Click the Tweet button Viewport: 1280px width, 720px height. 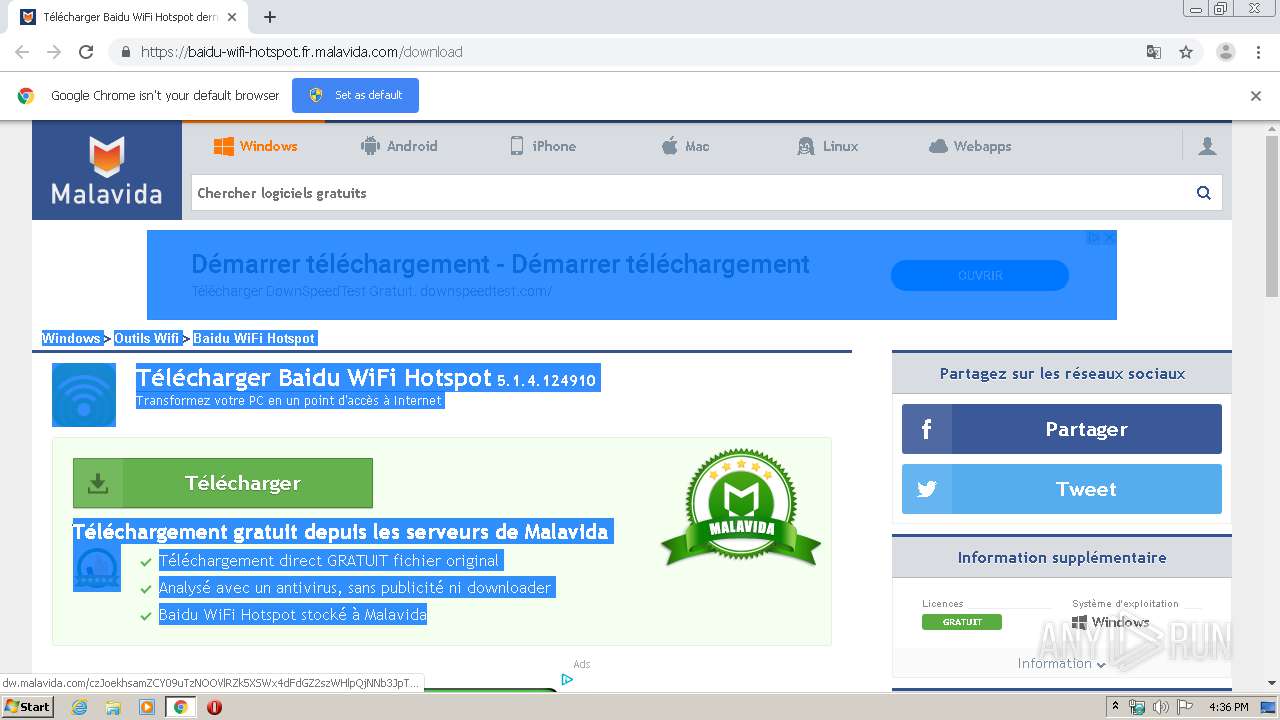coord(1062,489)
